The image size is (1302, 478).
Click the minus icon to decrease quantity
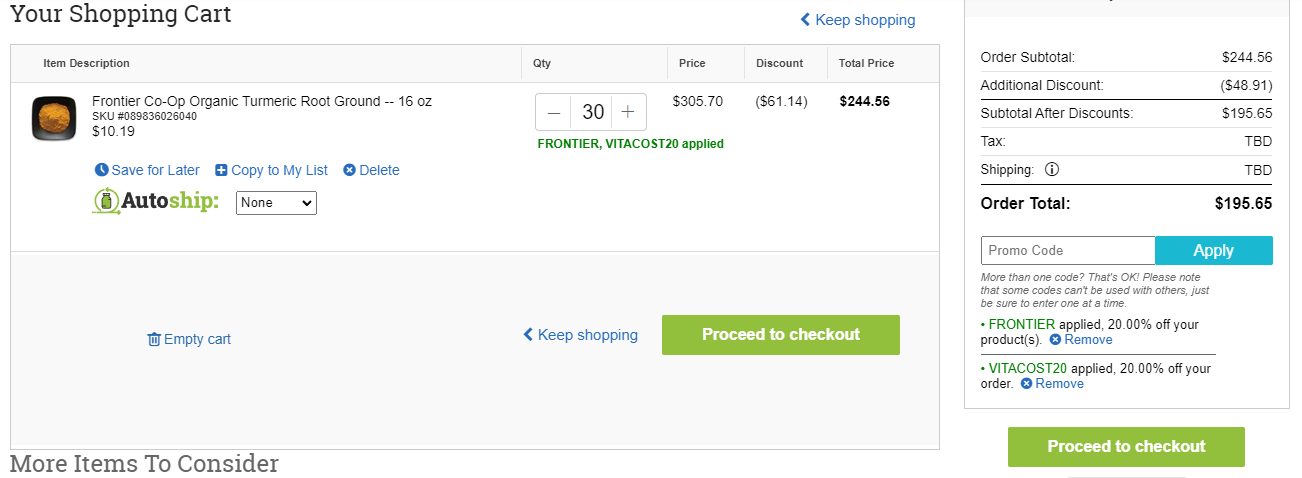click(554, 112)
